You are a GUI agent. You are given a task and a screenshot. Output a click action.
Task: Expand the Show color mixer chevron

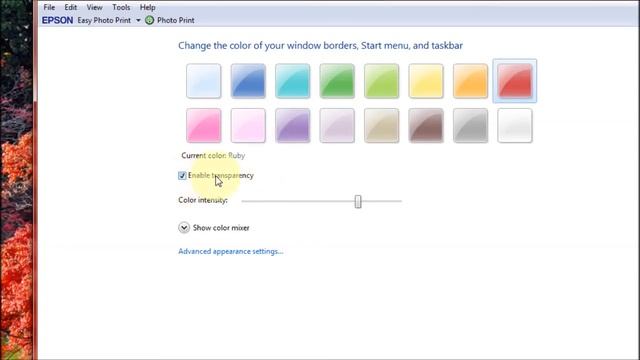coord(184,227)
